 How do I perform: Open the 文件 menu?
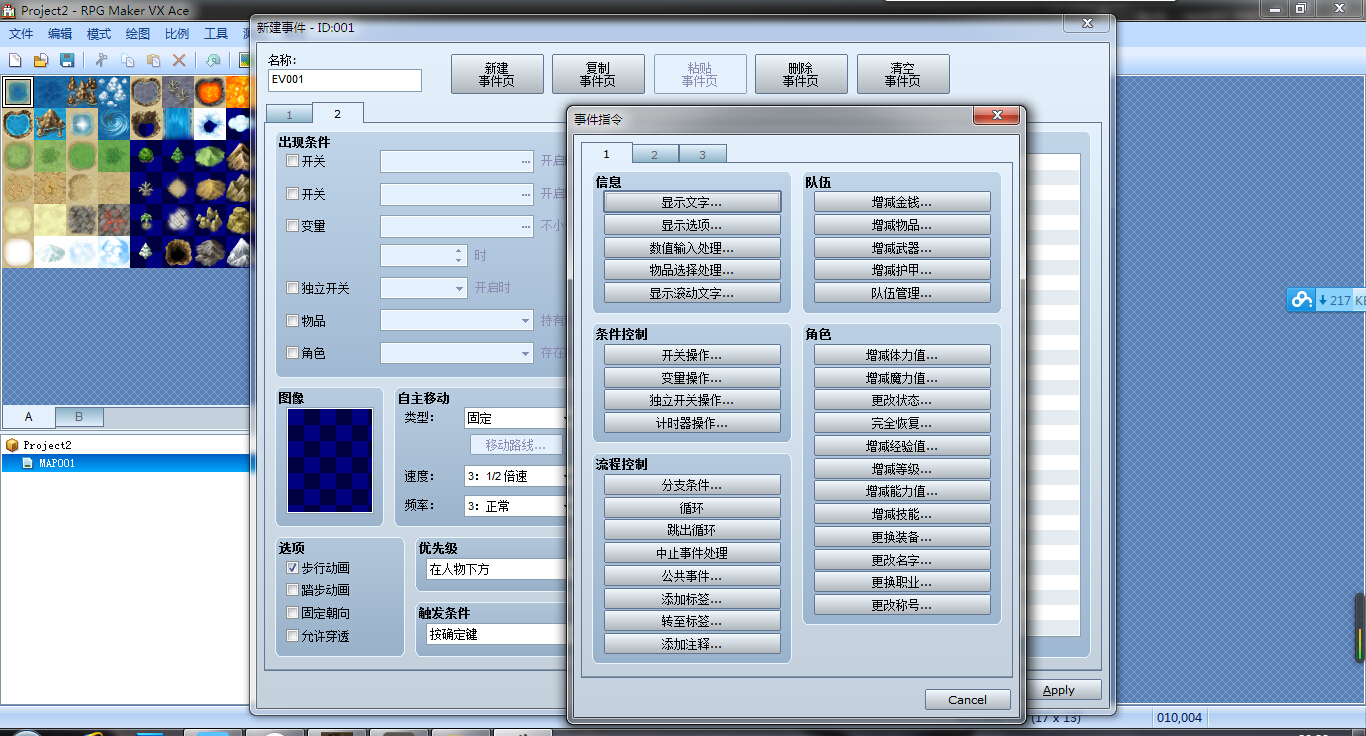tap(21, 33)
